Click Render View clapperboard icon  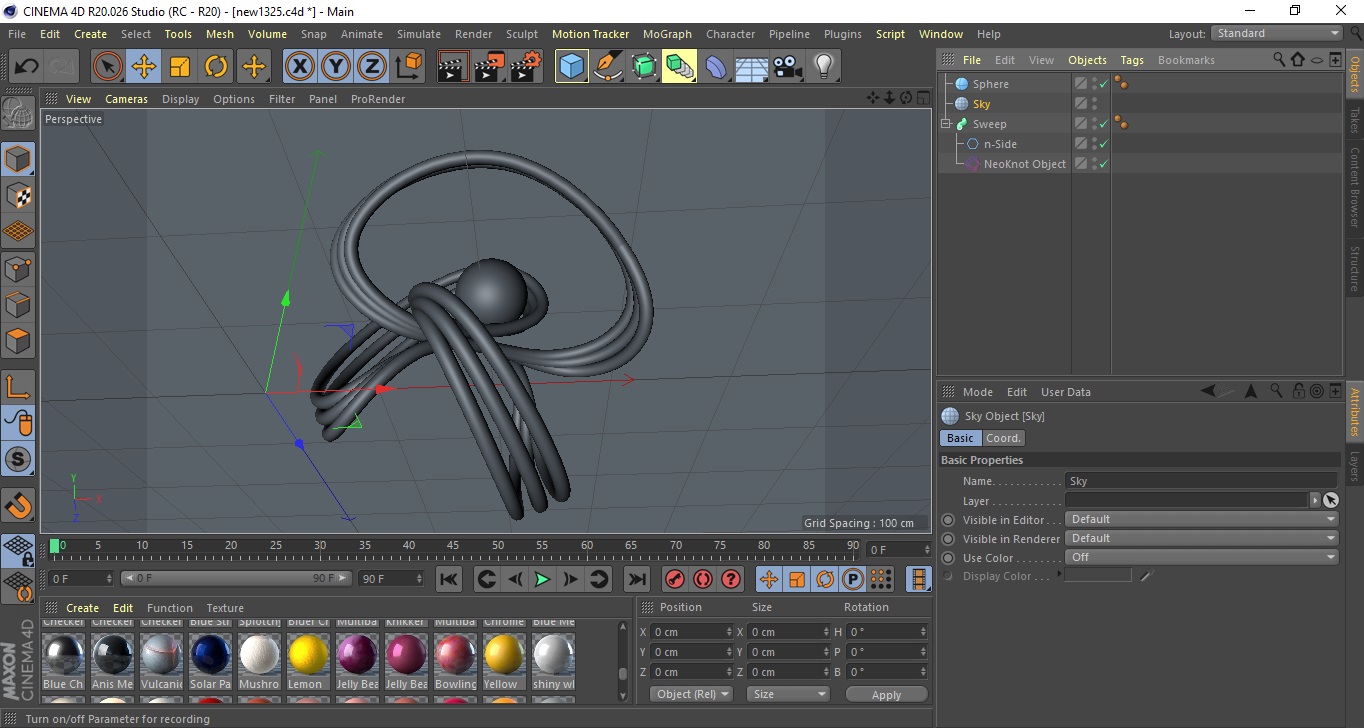(453, 67)
